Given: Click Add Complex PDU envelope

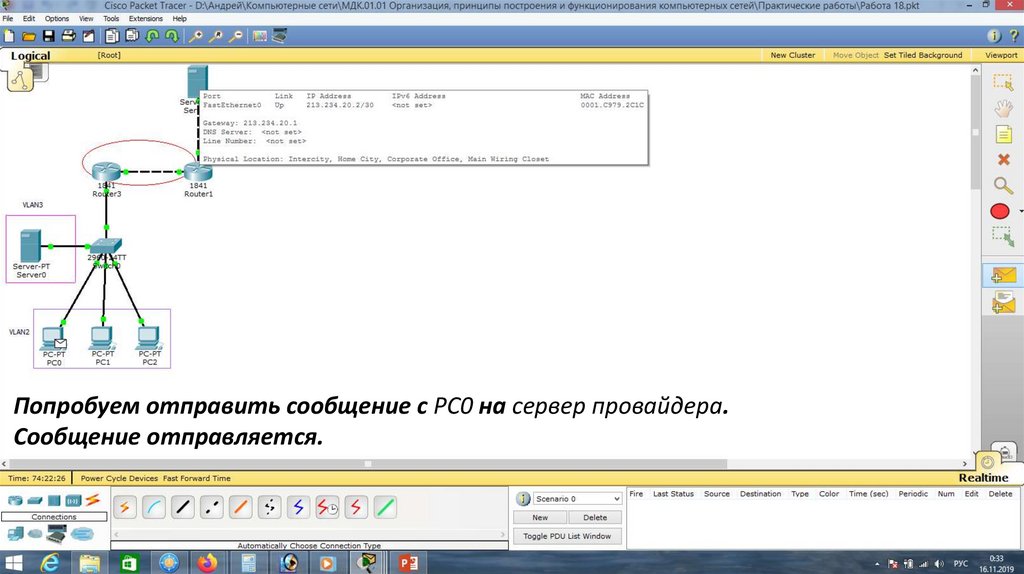Looking at the screenshot, I should [x=1002, y=302].
